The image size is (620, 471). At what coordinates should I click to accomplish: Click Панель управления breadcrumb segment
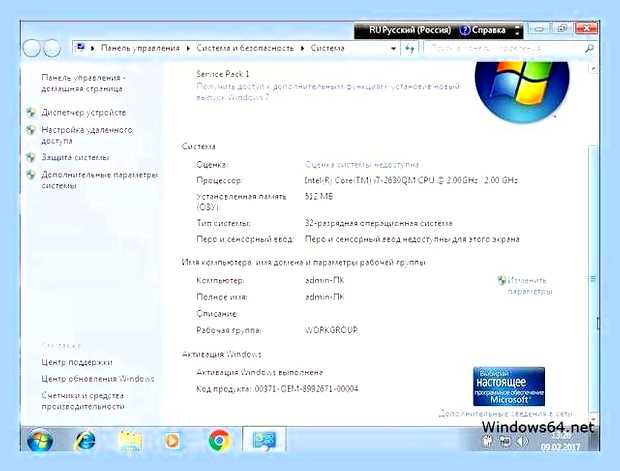pyautogui.click(x=140, y=48)
